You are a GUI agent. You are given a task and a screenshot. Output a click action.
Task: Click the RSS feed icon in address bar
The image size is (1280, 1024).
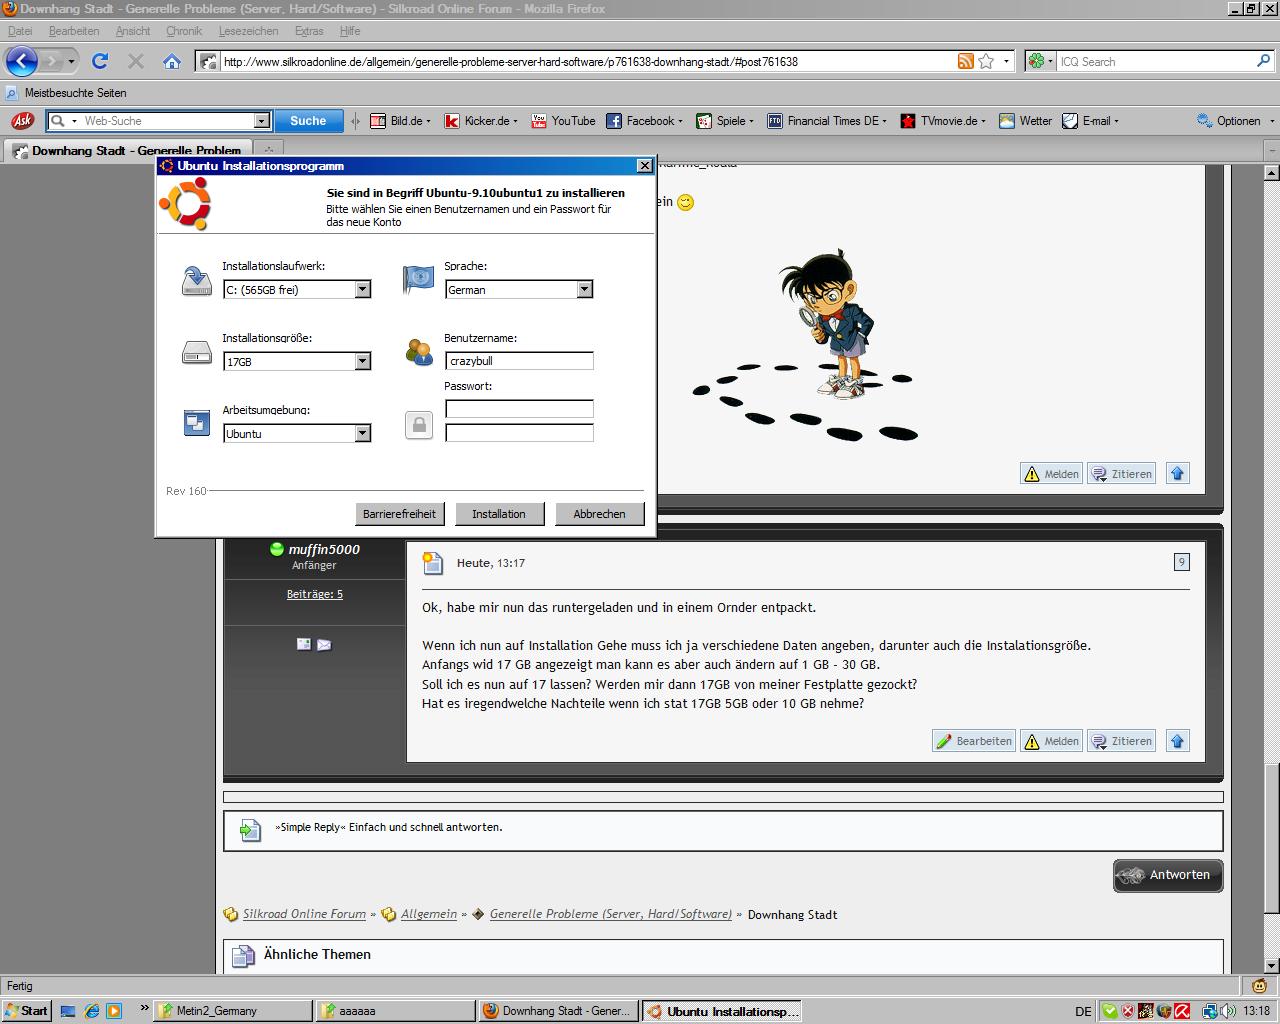coord(965,61)
